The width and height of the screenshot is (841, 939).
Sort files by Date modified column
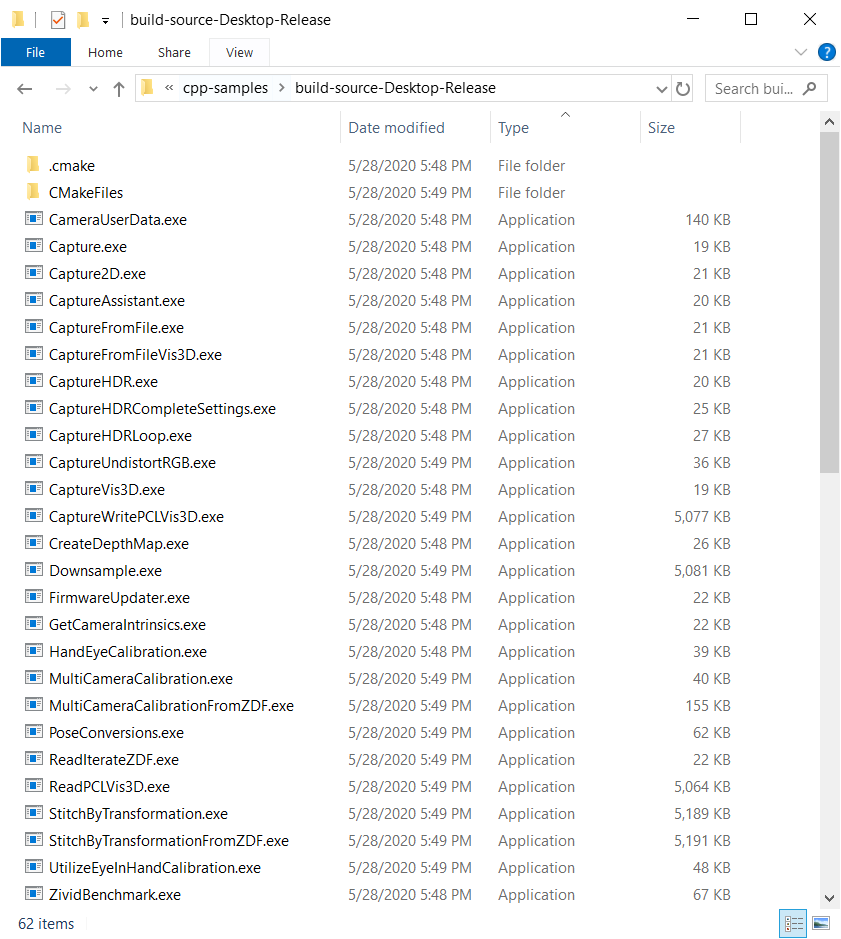[396, 128]
